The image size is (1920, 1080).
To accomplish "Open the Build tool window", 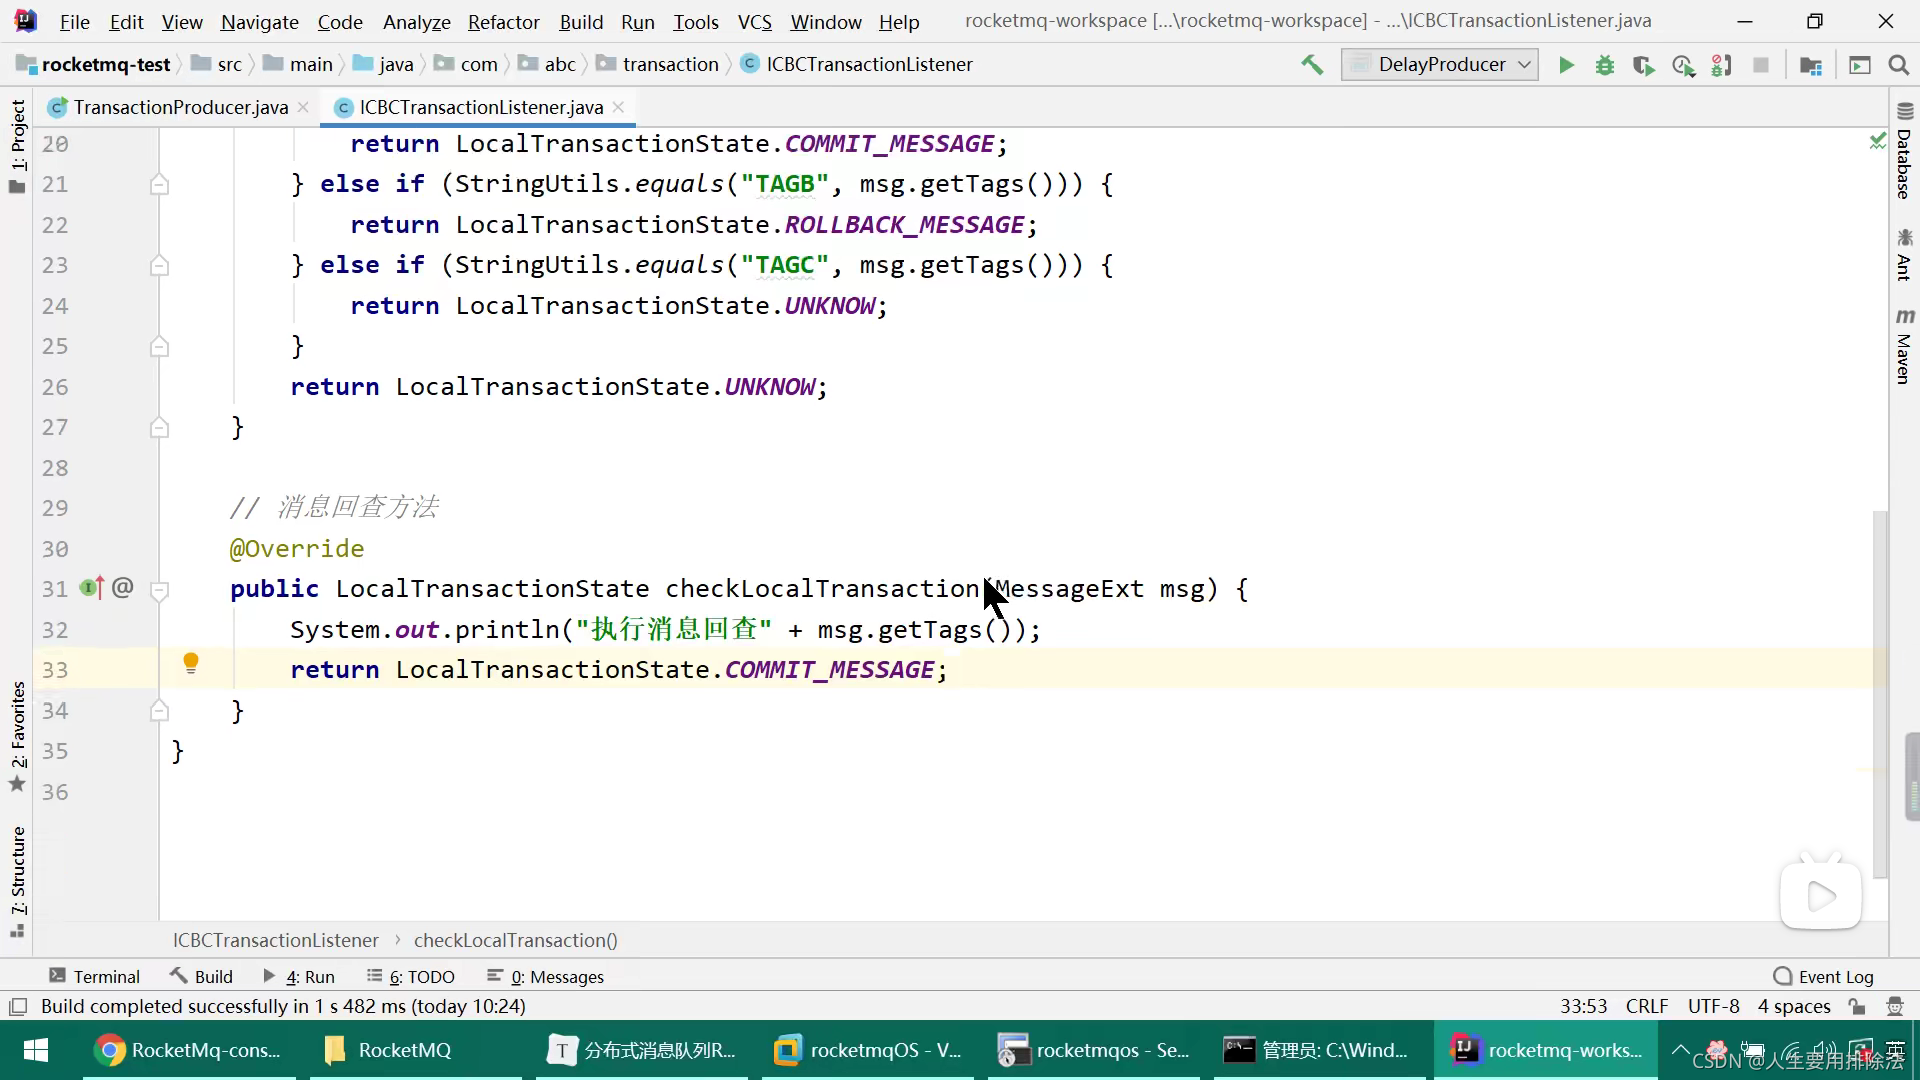I will point(201,977).
